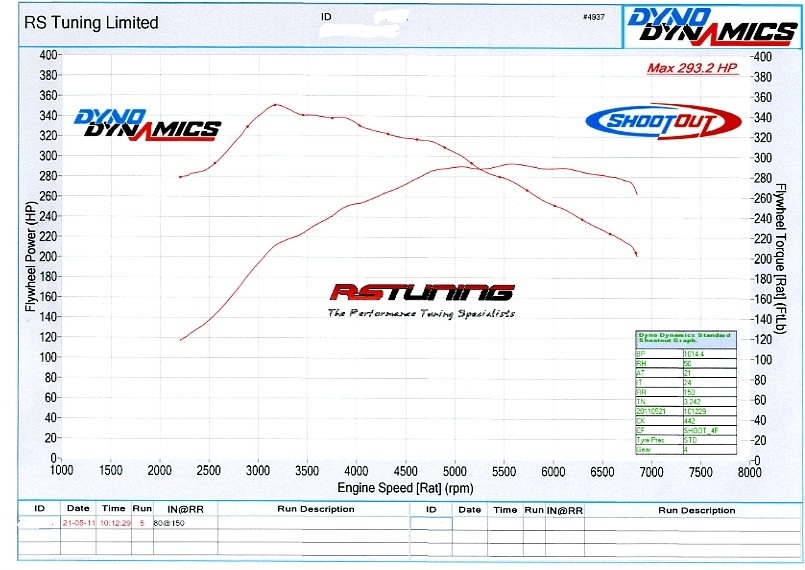805x570 pixels.
Task: Click the IT value 24
Action: 687,383
